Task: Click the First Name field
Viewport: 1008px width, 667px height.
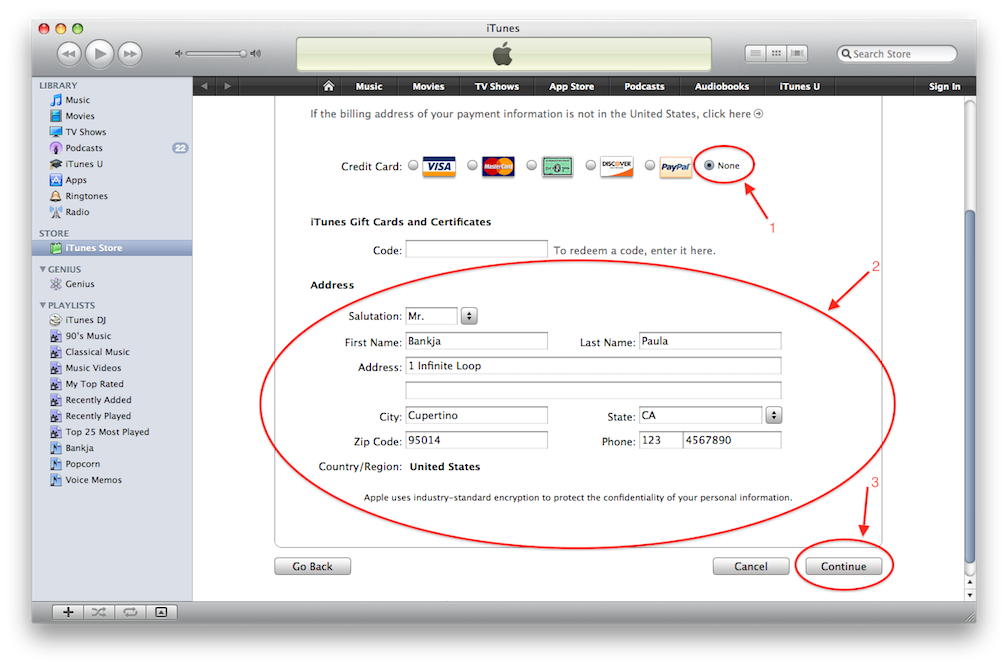Action: [476, 341]
